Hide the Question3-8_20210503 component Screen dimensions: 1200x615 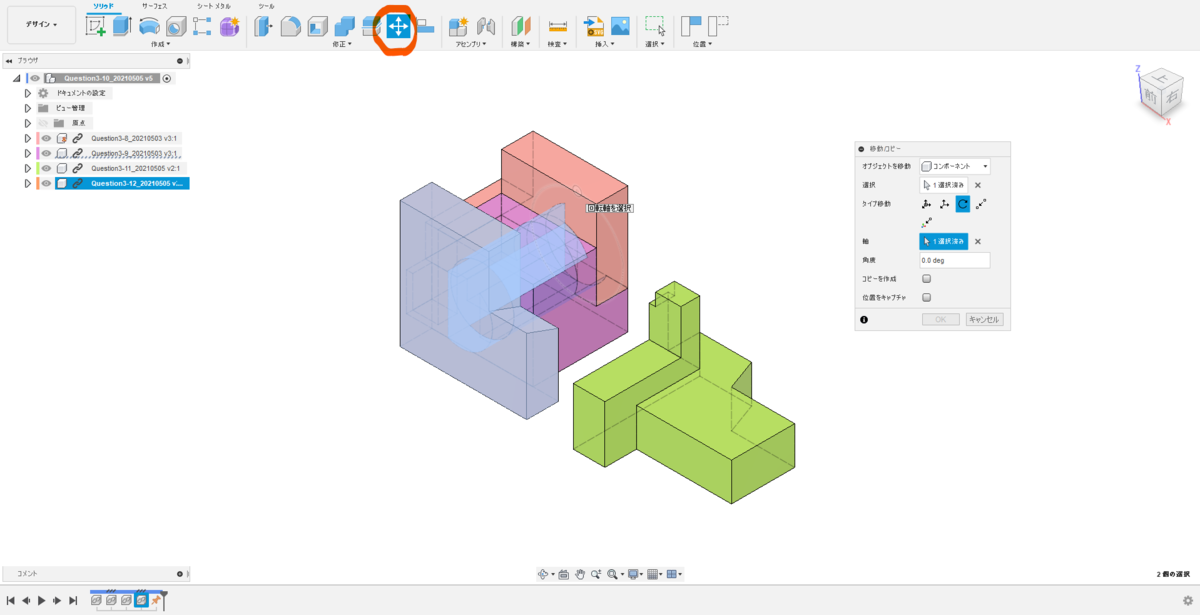tap(46, 138)
